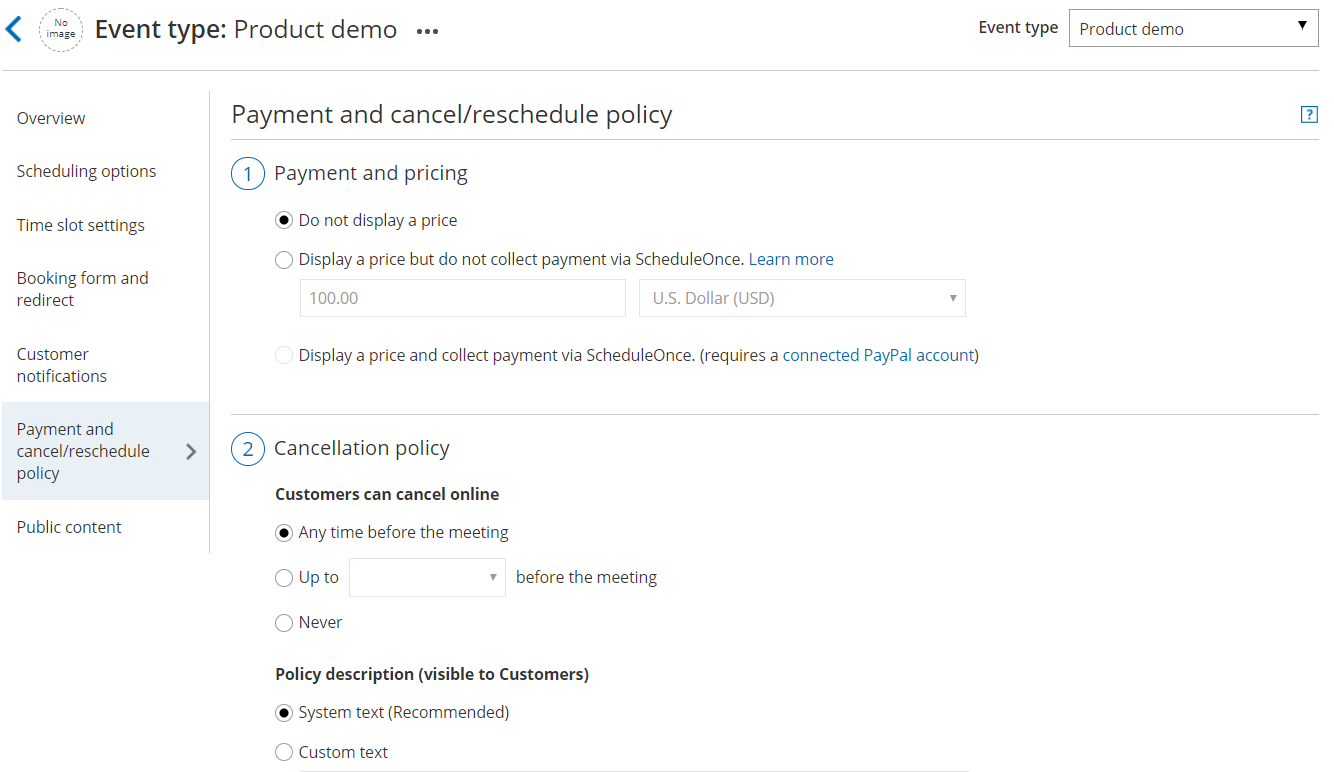Click the back arrow icon

(x=14, y=29)
